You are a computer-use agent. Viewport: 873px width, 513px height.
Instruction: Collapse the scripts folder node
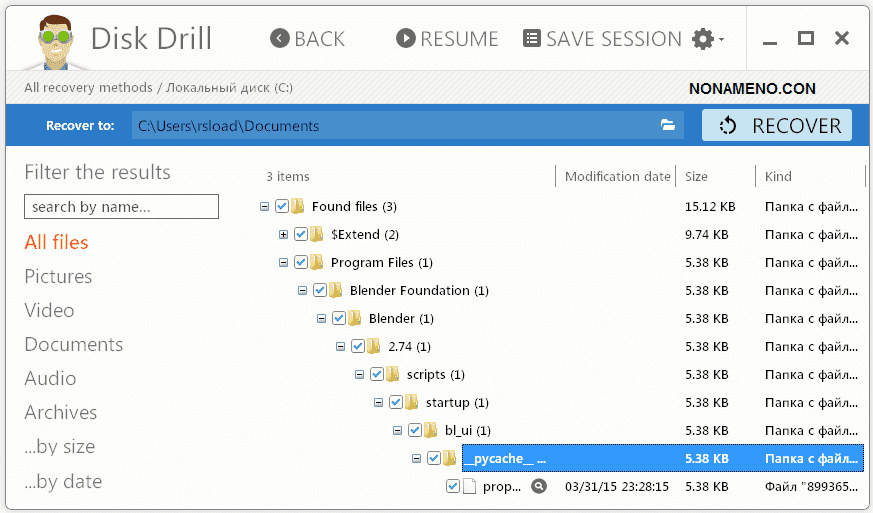360,375
